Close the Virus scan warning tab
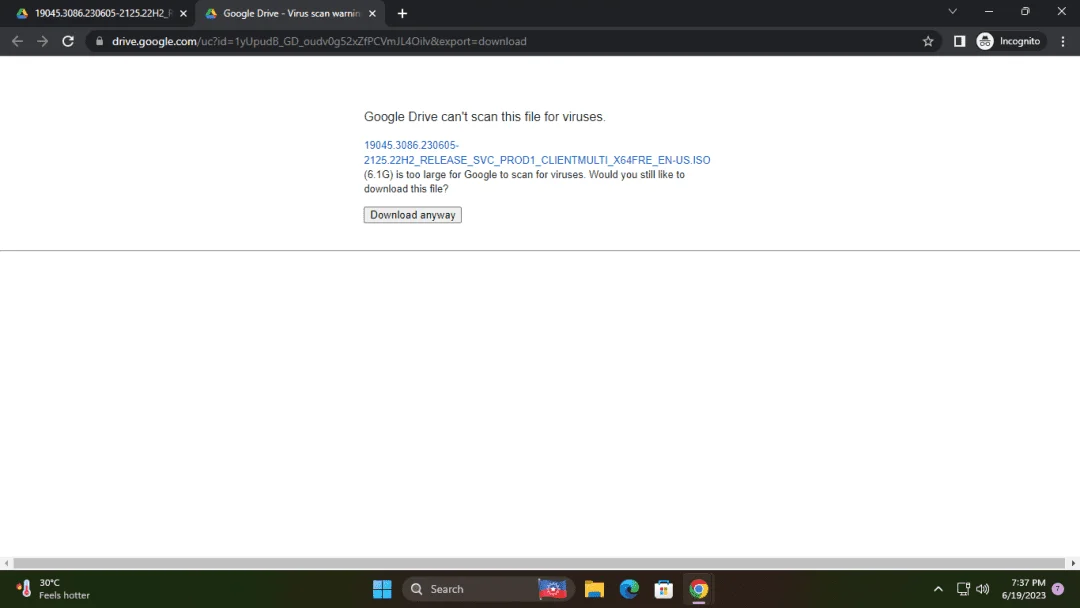Viewport: 1080px width, 608px height. [372, 13]
